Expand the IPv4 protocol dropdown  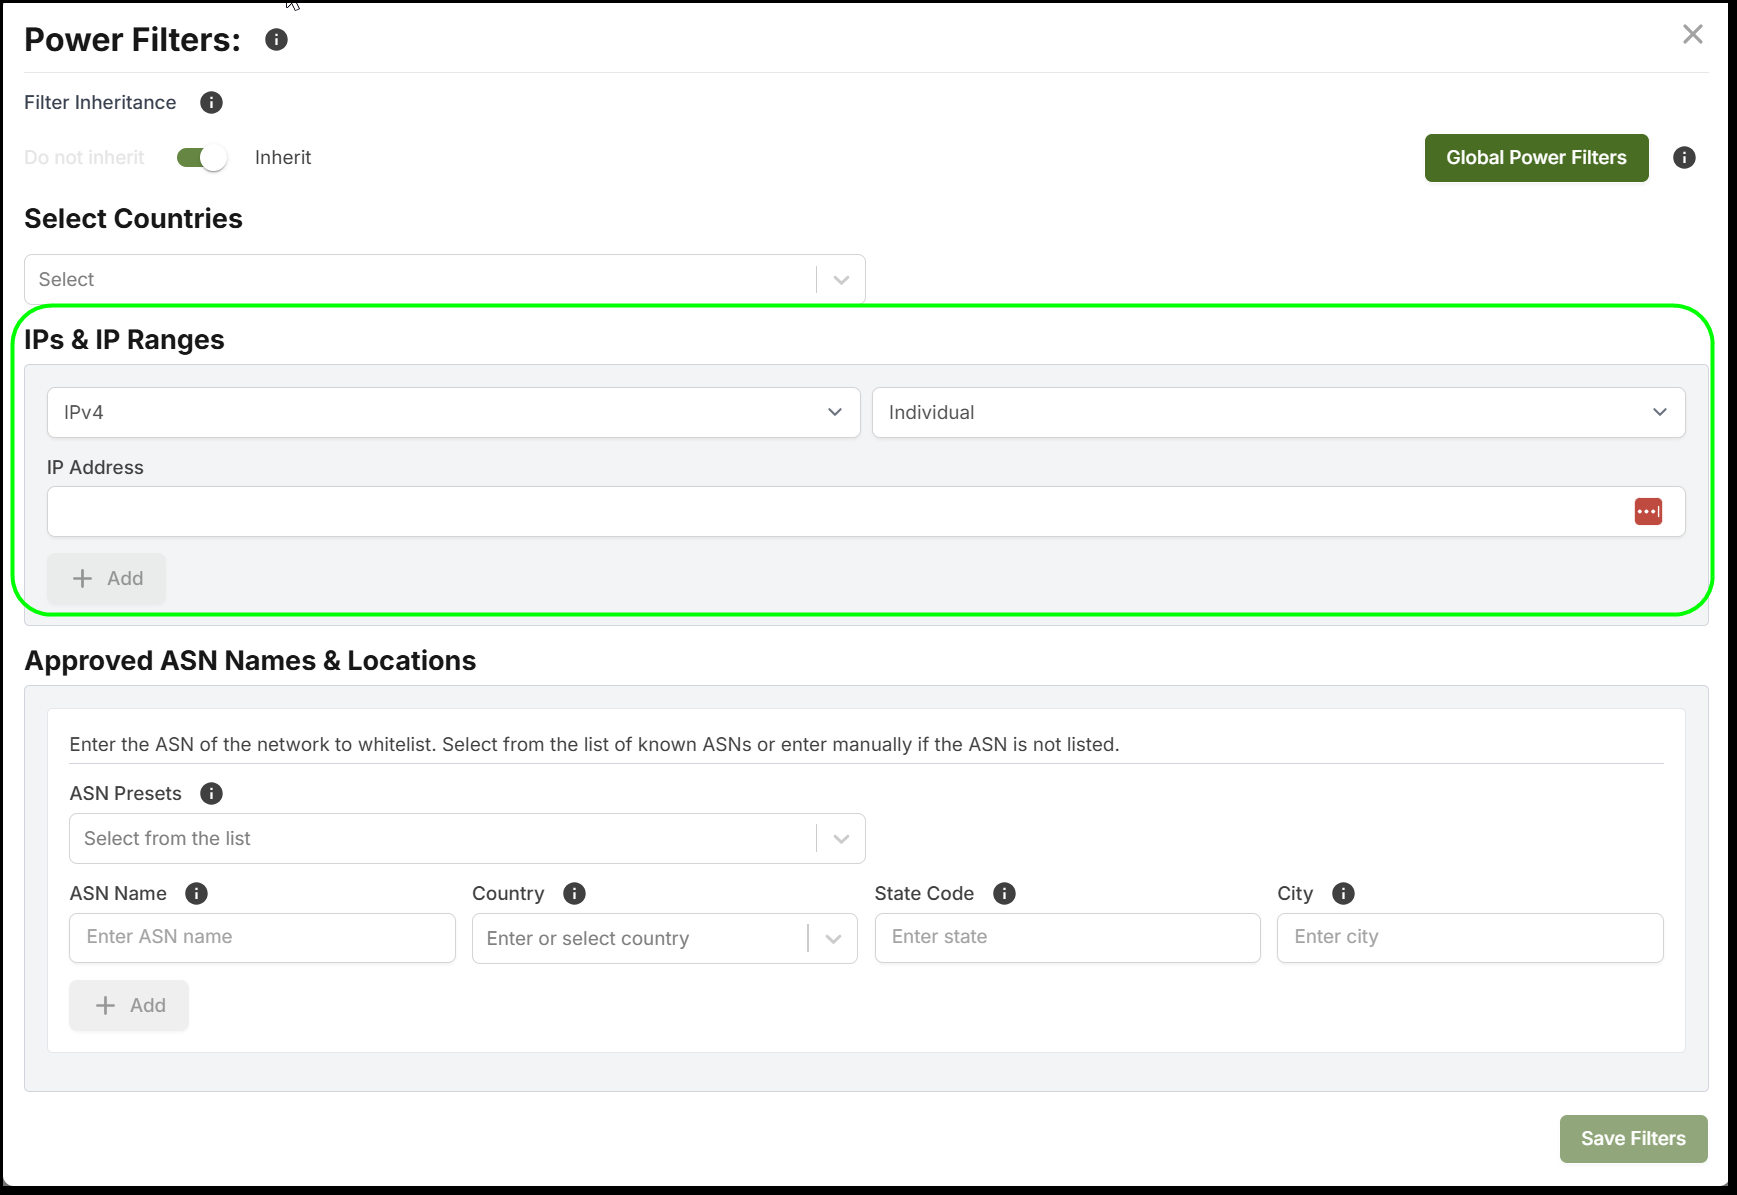pos(453,413)
